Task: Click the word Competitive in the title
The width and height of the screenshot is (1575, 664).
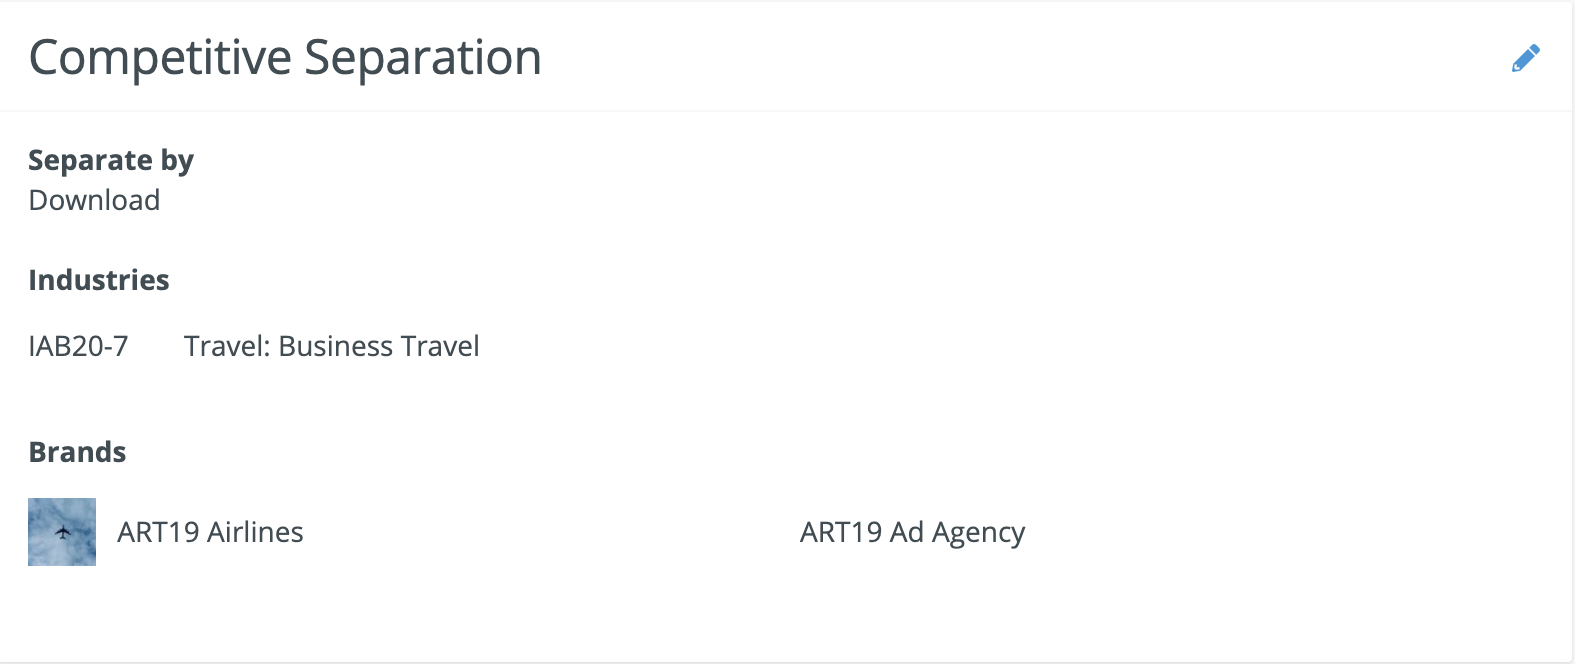Action: coord(160,58)
